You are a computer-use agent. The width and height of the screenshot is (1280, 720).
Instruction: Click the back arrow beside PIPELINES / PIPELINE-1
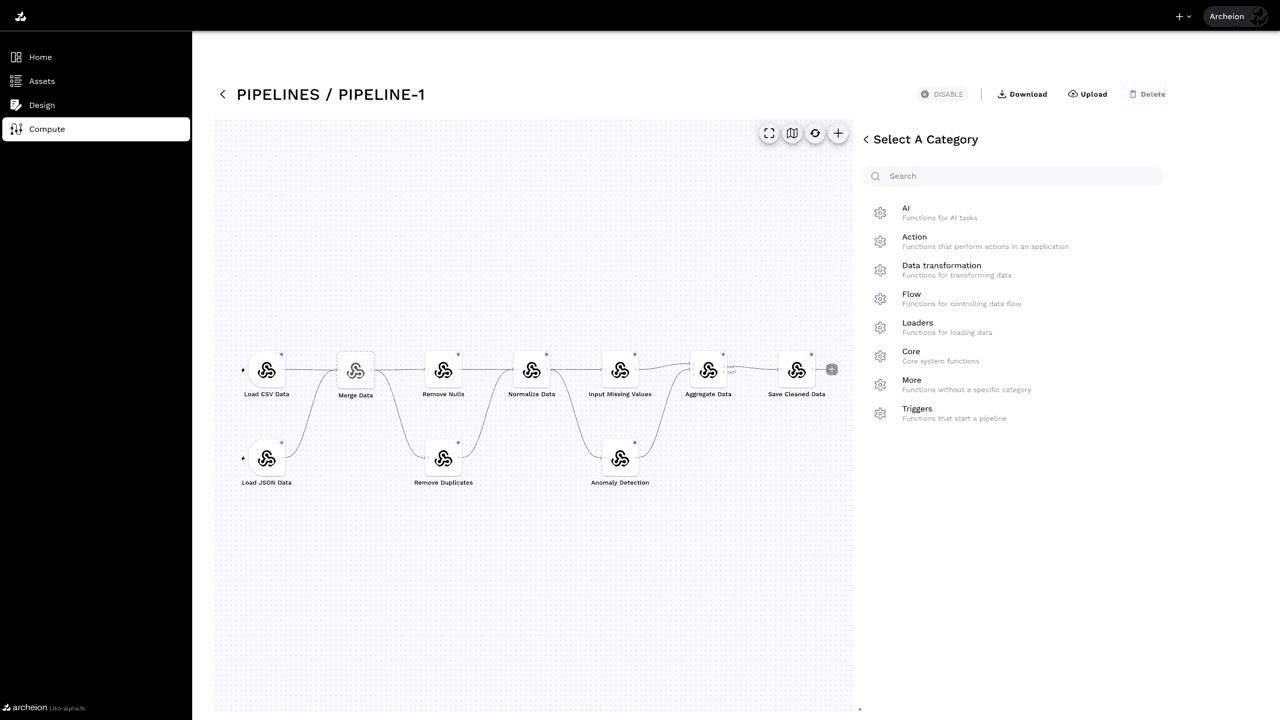222,94
